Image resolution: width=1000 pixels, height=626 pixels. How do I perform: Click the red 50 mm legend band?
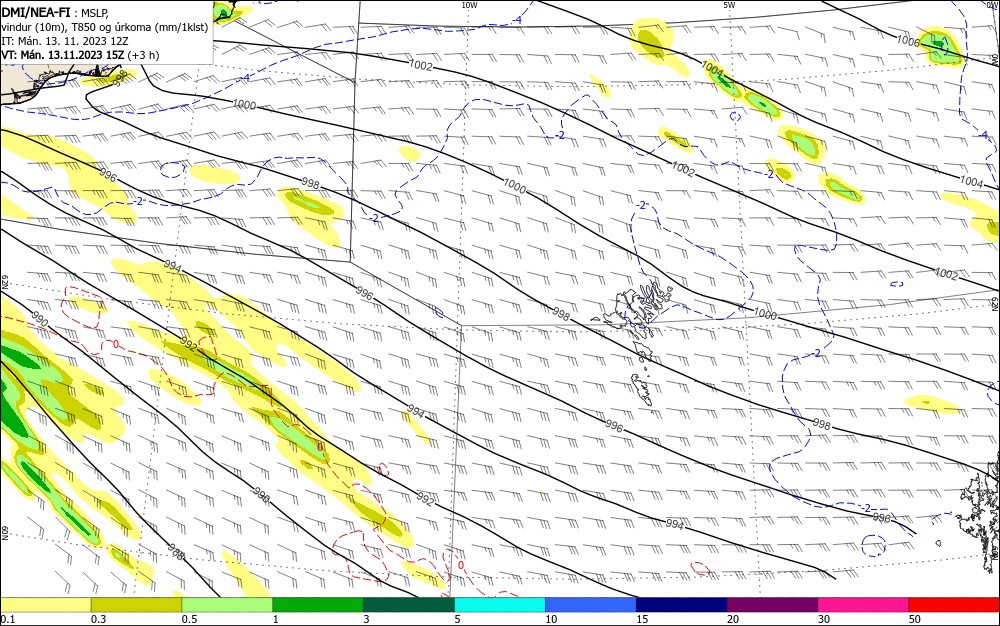tap(954, 605)
